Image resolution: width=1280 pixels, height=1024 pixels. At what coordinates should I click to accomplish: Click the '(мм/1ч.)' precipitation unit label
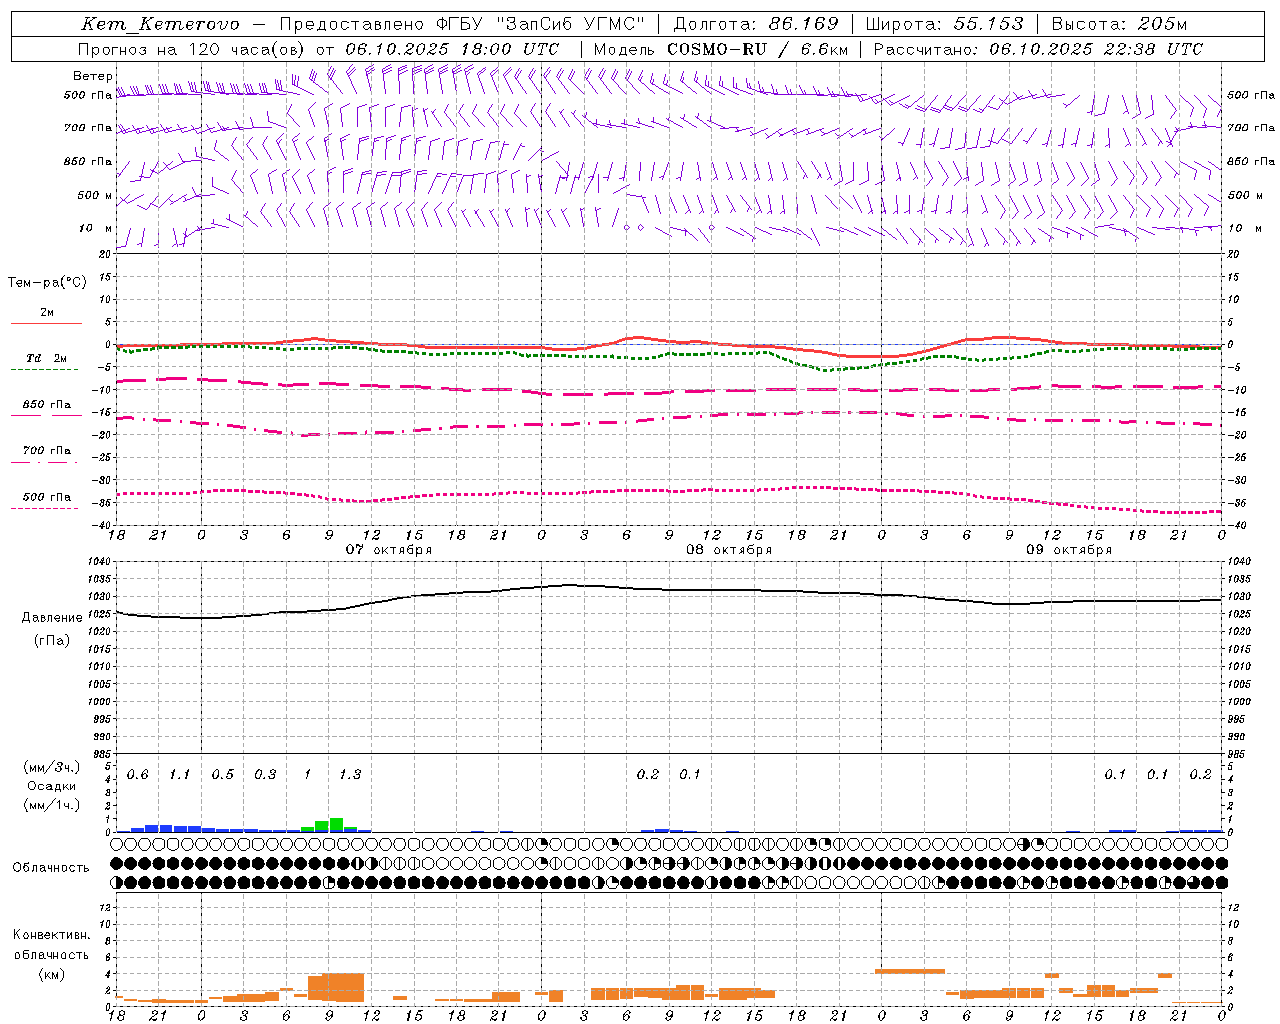(52, 805)
